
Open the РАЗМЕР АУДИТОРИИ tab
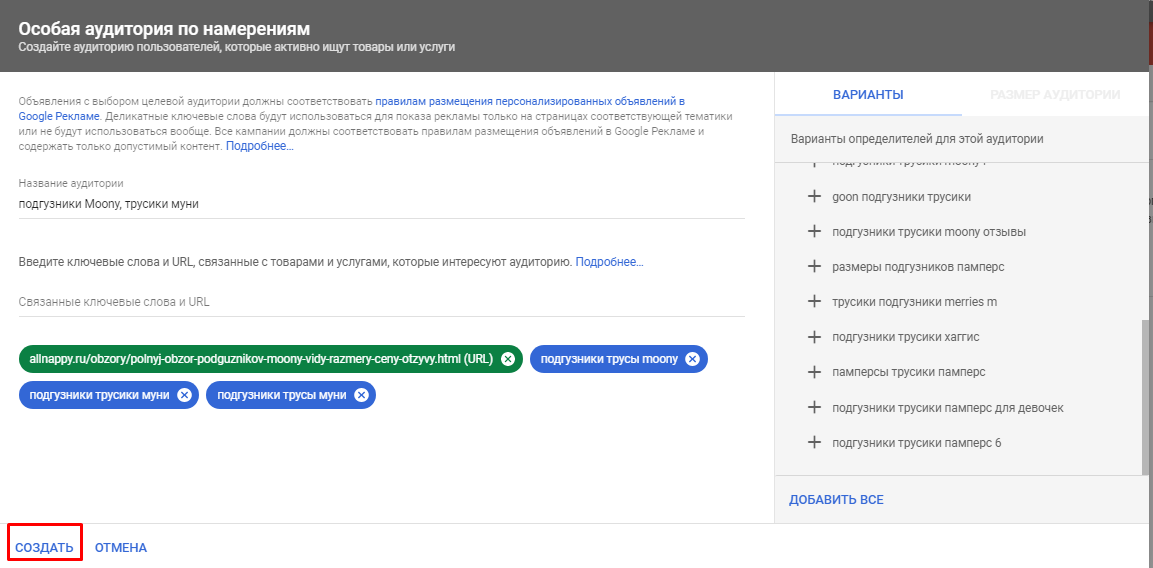tap(1054, 95)
